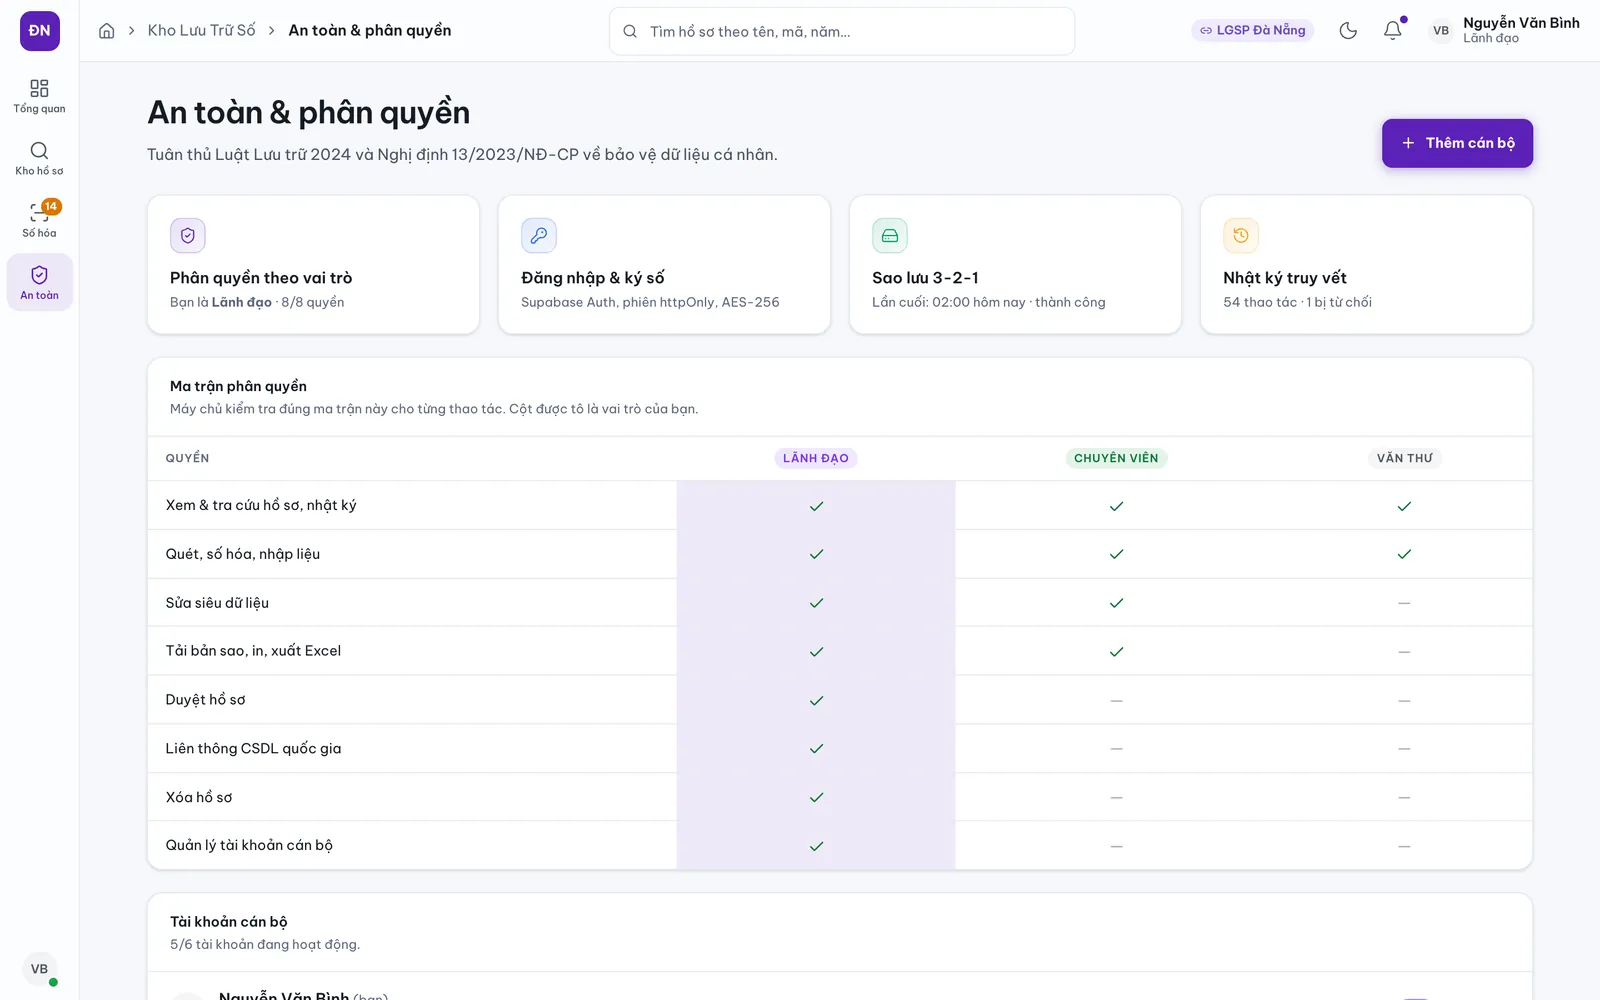Click An toàn & phân quyền breadcrumb
This screenshot has height=1000, width=1600.
coord(370,31)
